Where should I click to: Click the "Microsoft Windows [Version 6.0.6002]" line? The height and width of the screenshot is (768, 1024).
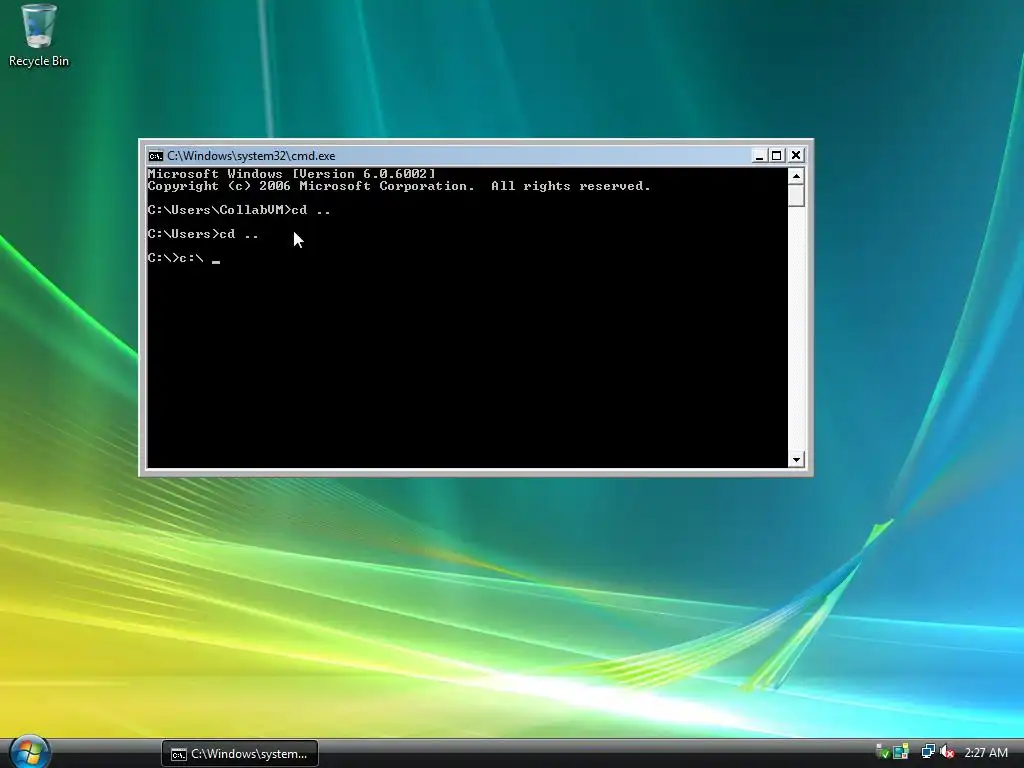coord(291,174)
